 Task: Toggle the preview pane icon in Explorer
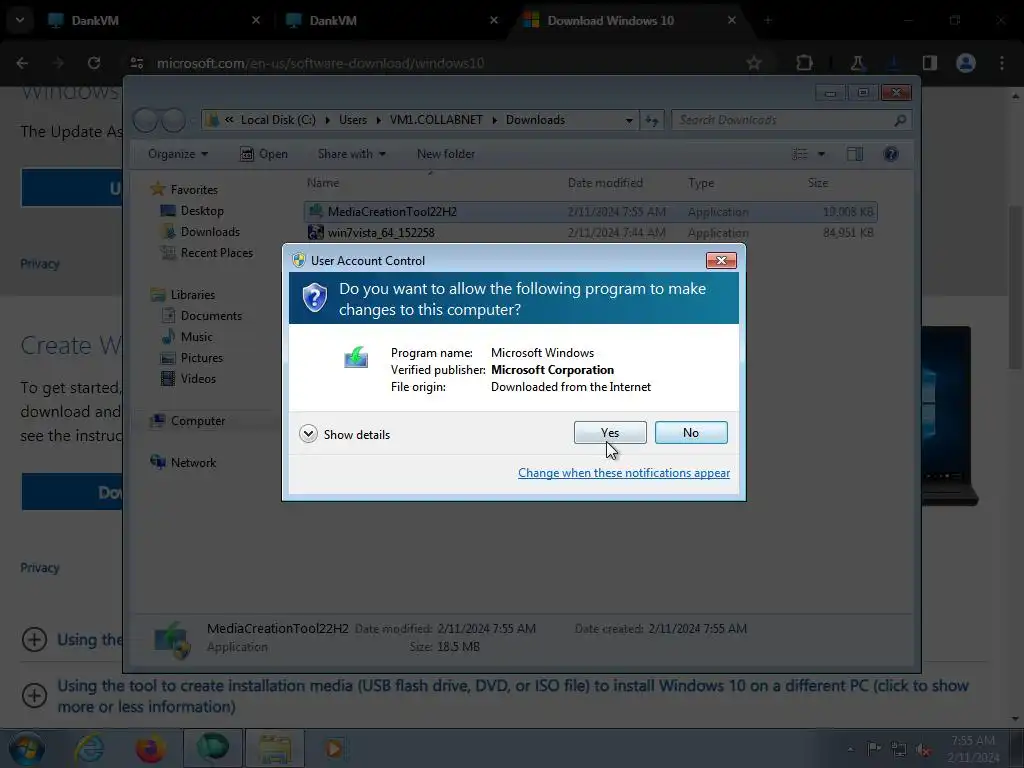coord(855,154)
